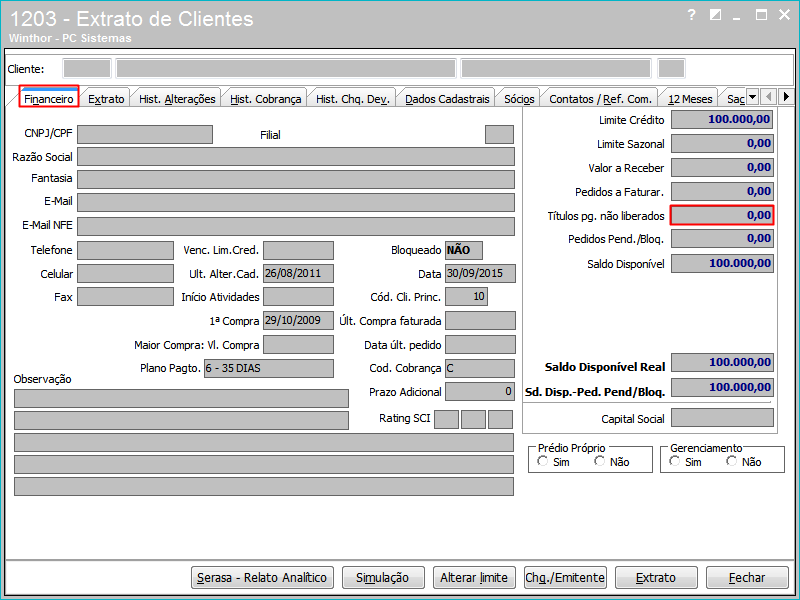Click the Limite Crédito value field
Viewport: 800px width, 600px height.
pyautogui.click(x=722, y=120)
